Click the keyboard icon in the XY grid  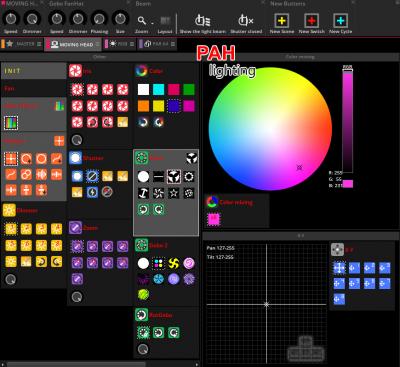tap(306, 349)
